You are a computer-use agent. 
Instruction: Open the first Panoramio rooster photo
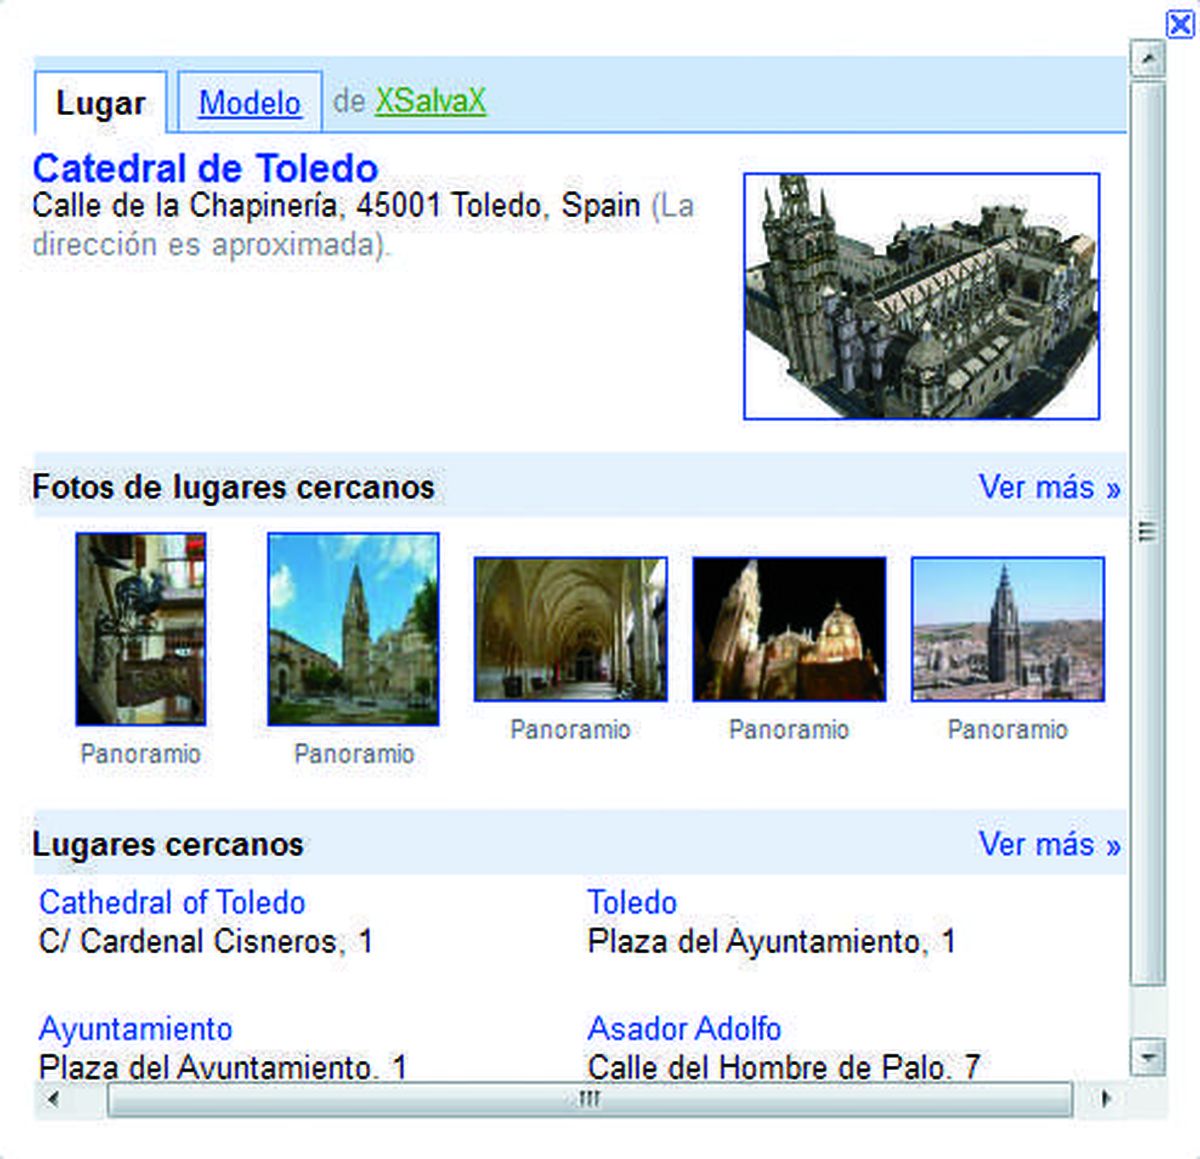pos(140,628)
